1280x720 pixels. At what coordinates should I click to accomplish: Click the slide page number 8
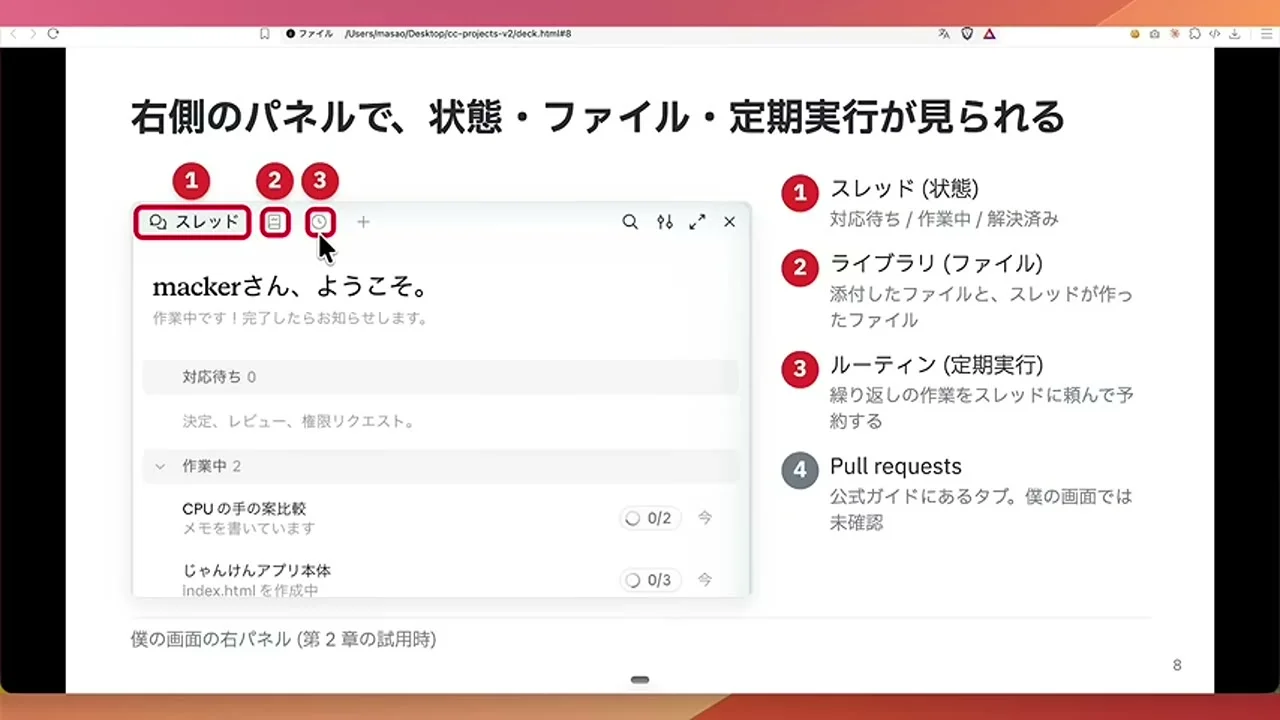click(1177, 665)
